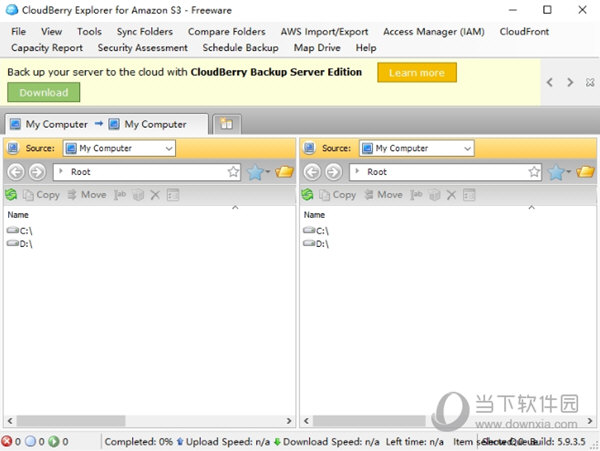Close the promotional banner
Viewport: 600px width, 451px height.
pos(590,82)
